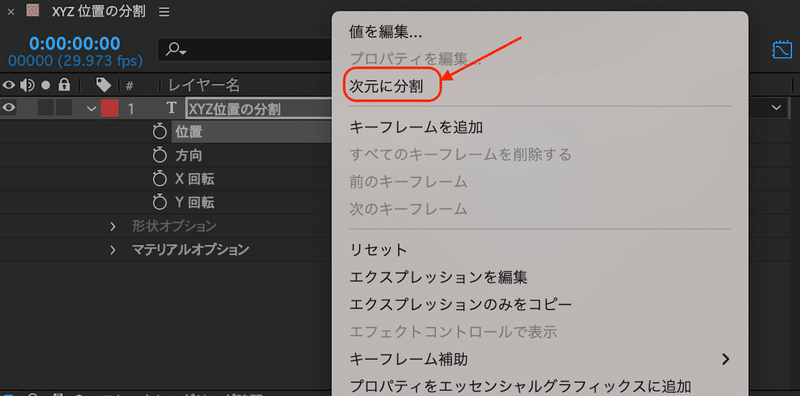Collapse layer 1 properties twirl arrow
The width and height of the screenshot is (800, 396).
(91, 109)
